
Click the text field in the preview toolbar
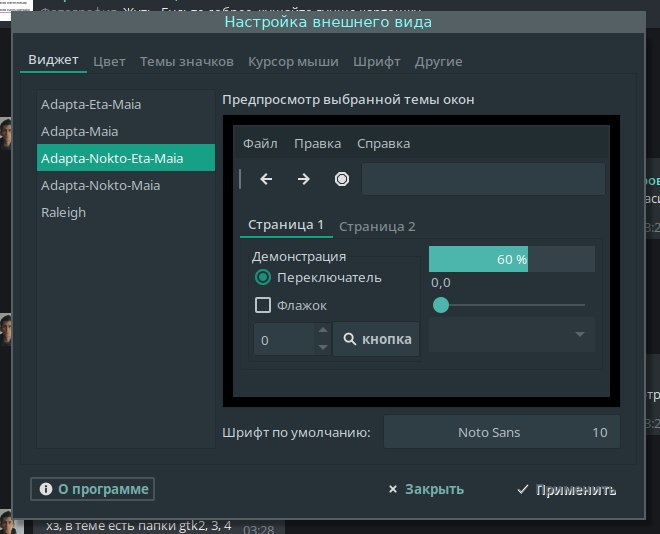click(483, 179)
